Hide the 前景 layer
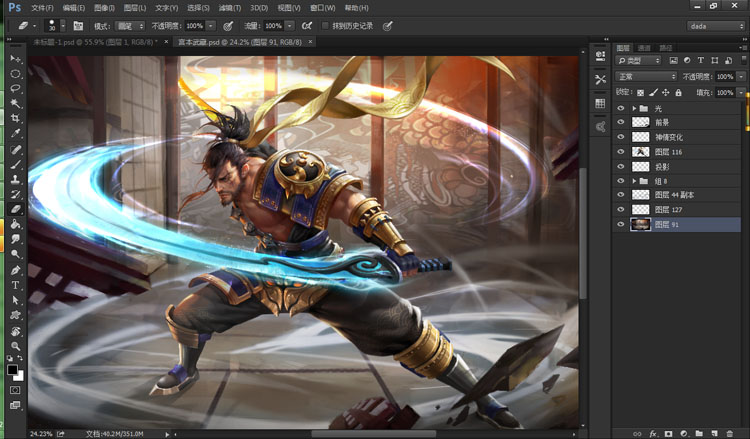 (621, 122)
